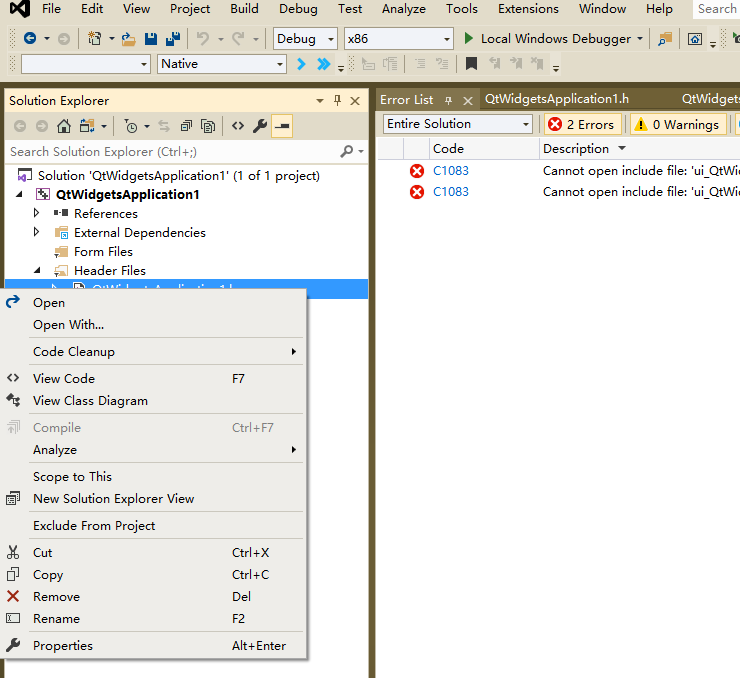This screenshot has height=678, width=740.
Task: Start Local Windows Debugger green play icon
Action: click(468, 38)
